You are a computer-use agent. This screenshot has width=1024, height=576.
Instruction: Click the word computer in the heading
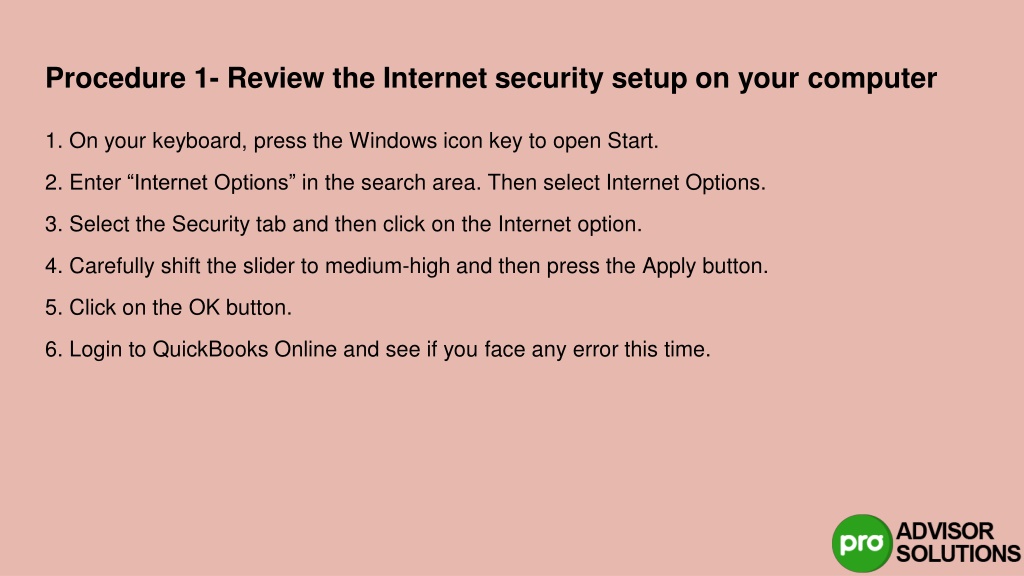click(872, 80)
